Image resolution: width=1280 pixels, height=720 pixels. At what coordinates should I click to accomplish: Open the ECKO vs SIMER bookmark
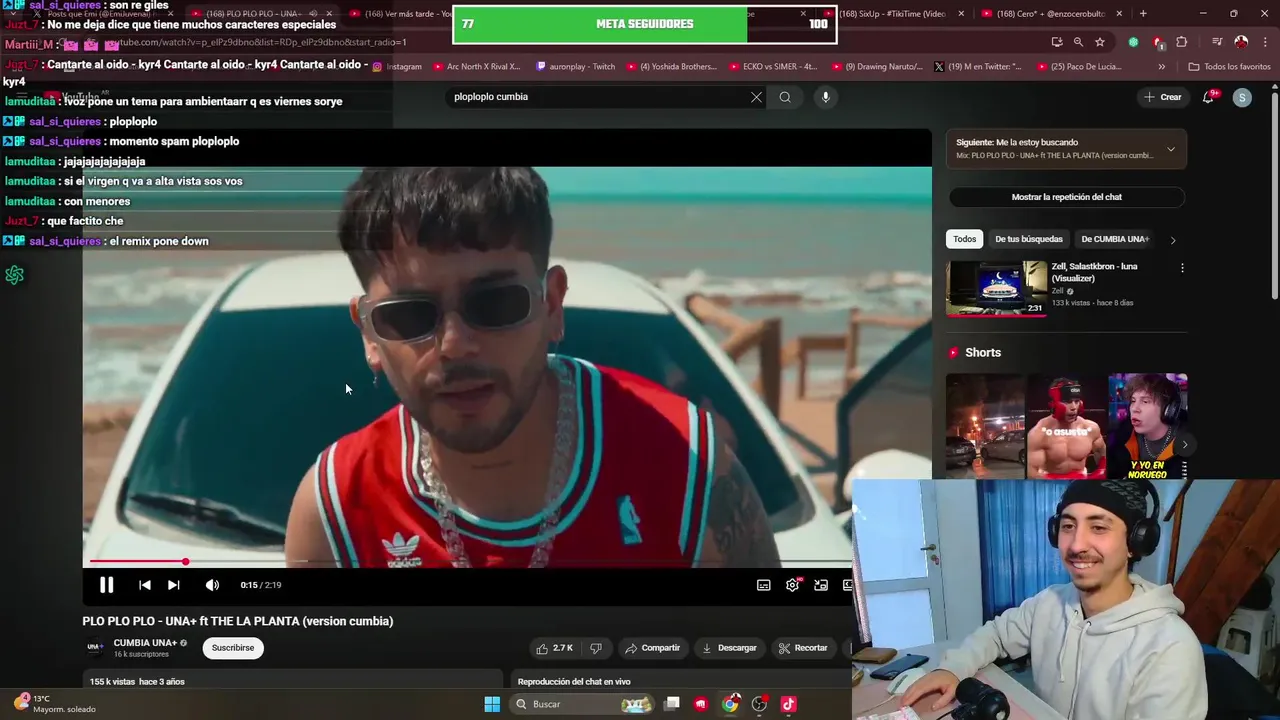(x=774, y=67)
